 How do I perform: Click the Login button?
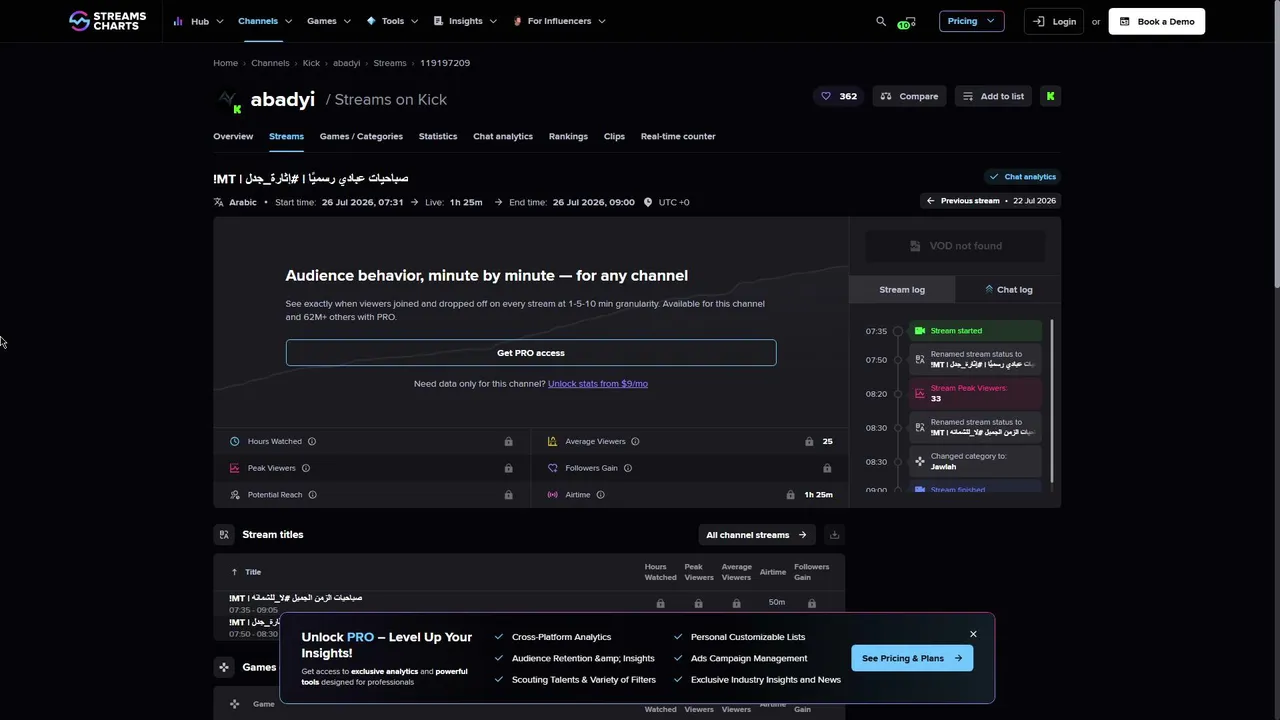click(x=1054, y=21)
